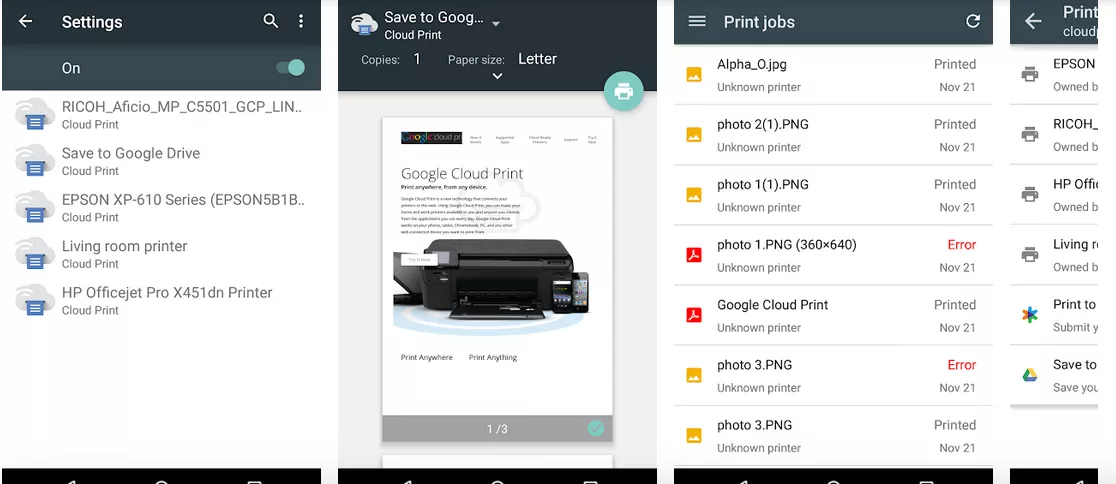Open the photo 1(1).PNG print job
1116x484 pixels.
tap(833, 195)
